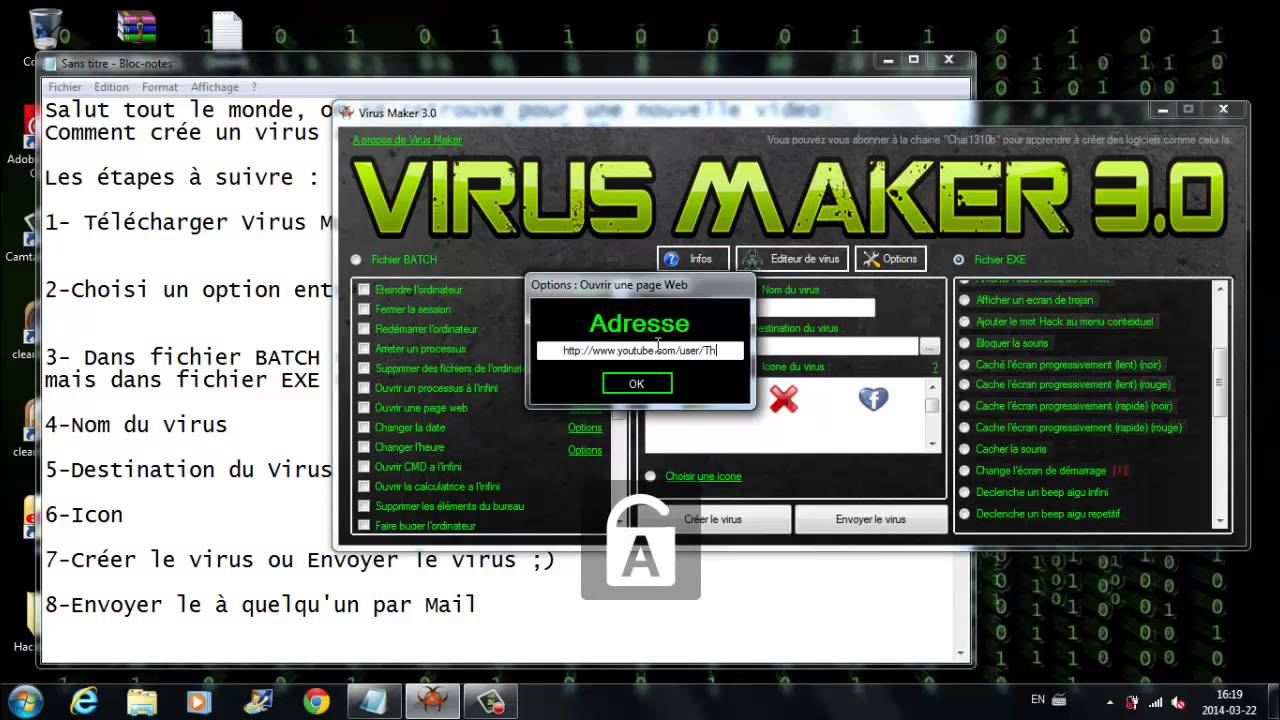Click the gas mask icon of Editeur de virus
Viewport: 1280px width, 720px height.
click(751, 259)
